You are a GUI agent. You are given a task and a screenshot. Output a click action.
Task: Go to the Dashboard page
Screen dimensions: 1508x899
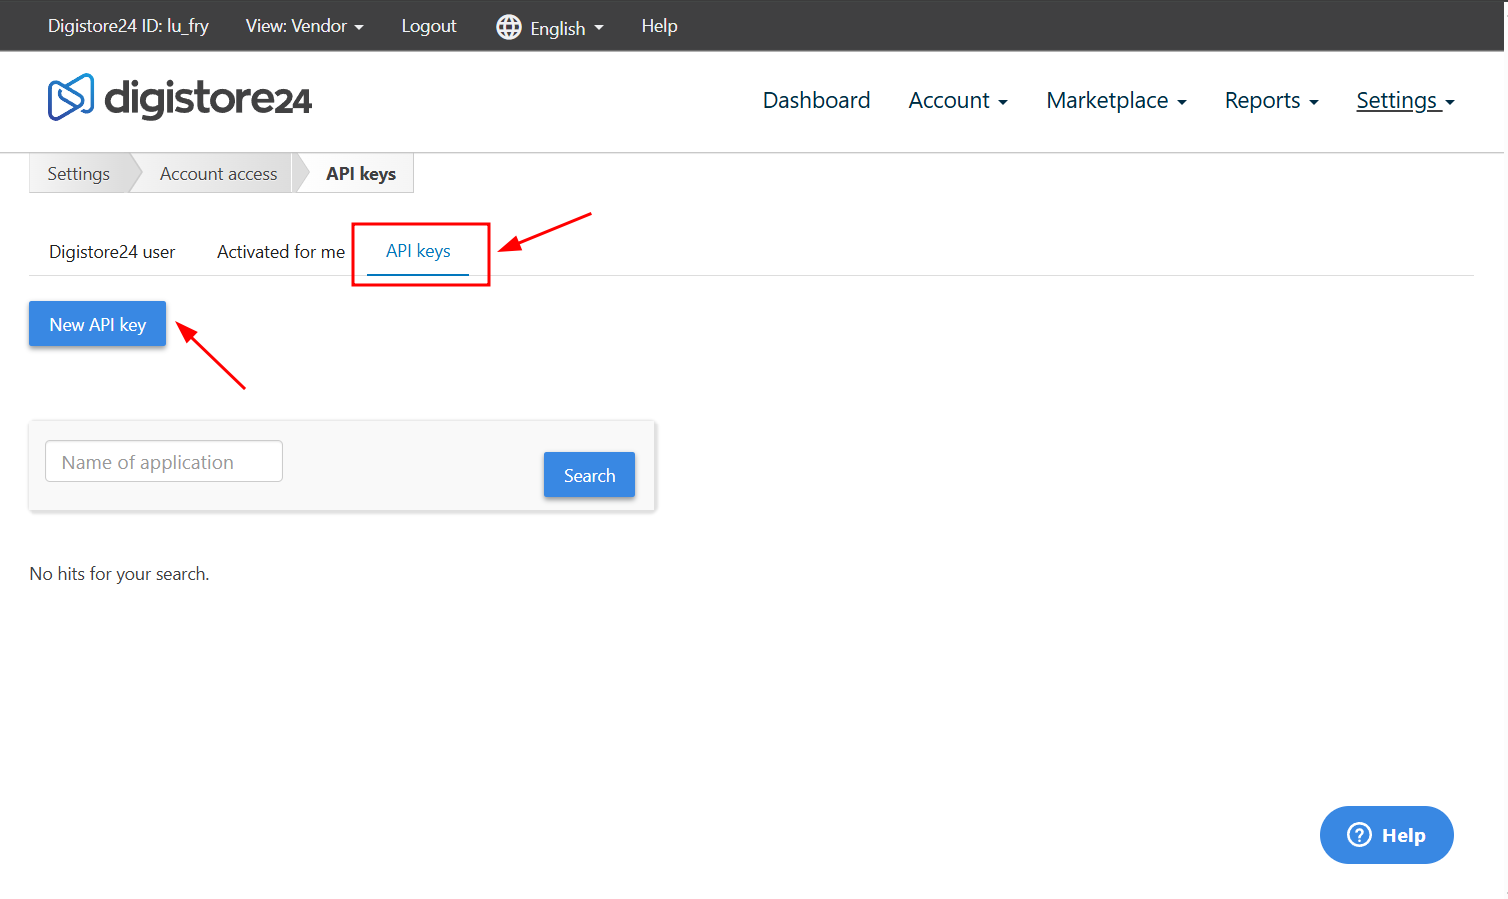(816, 101)
